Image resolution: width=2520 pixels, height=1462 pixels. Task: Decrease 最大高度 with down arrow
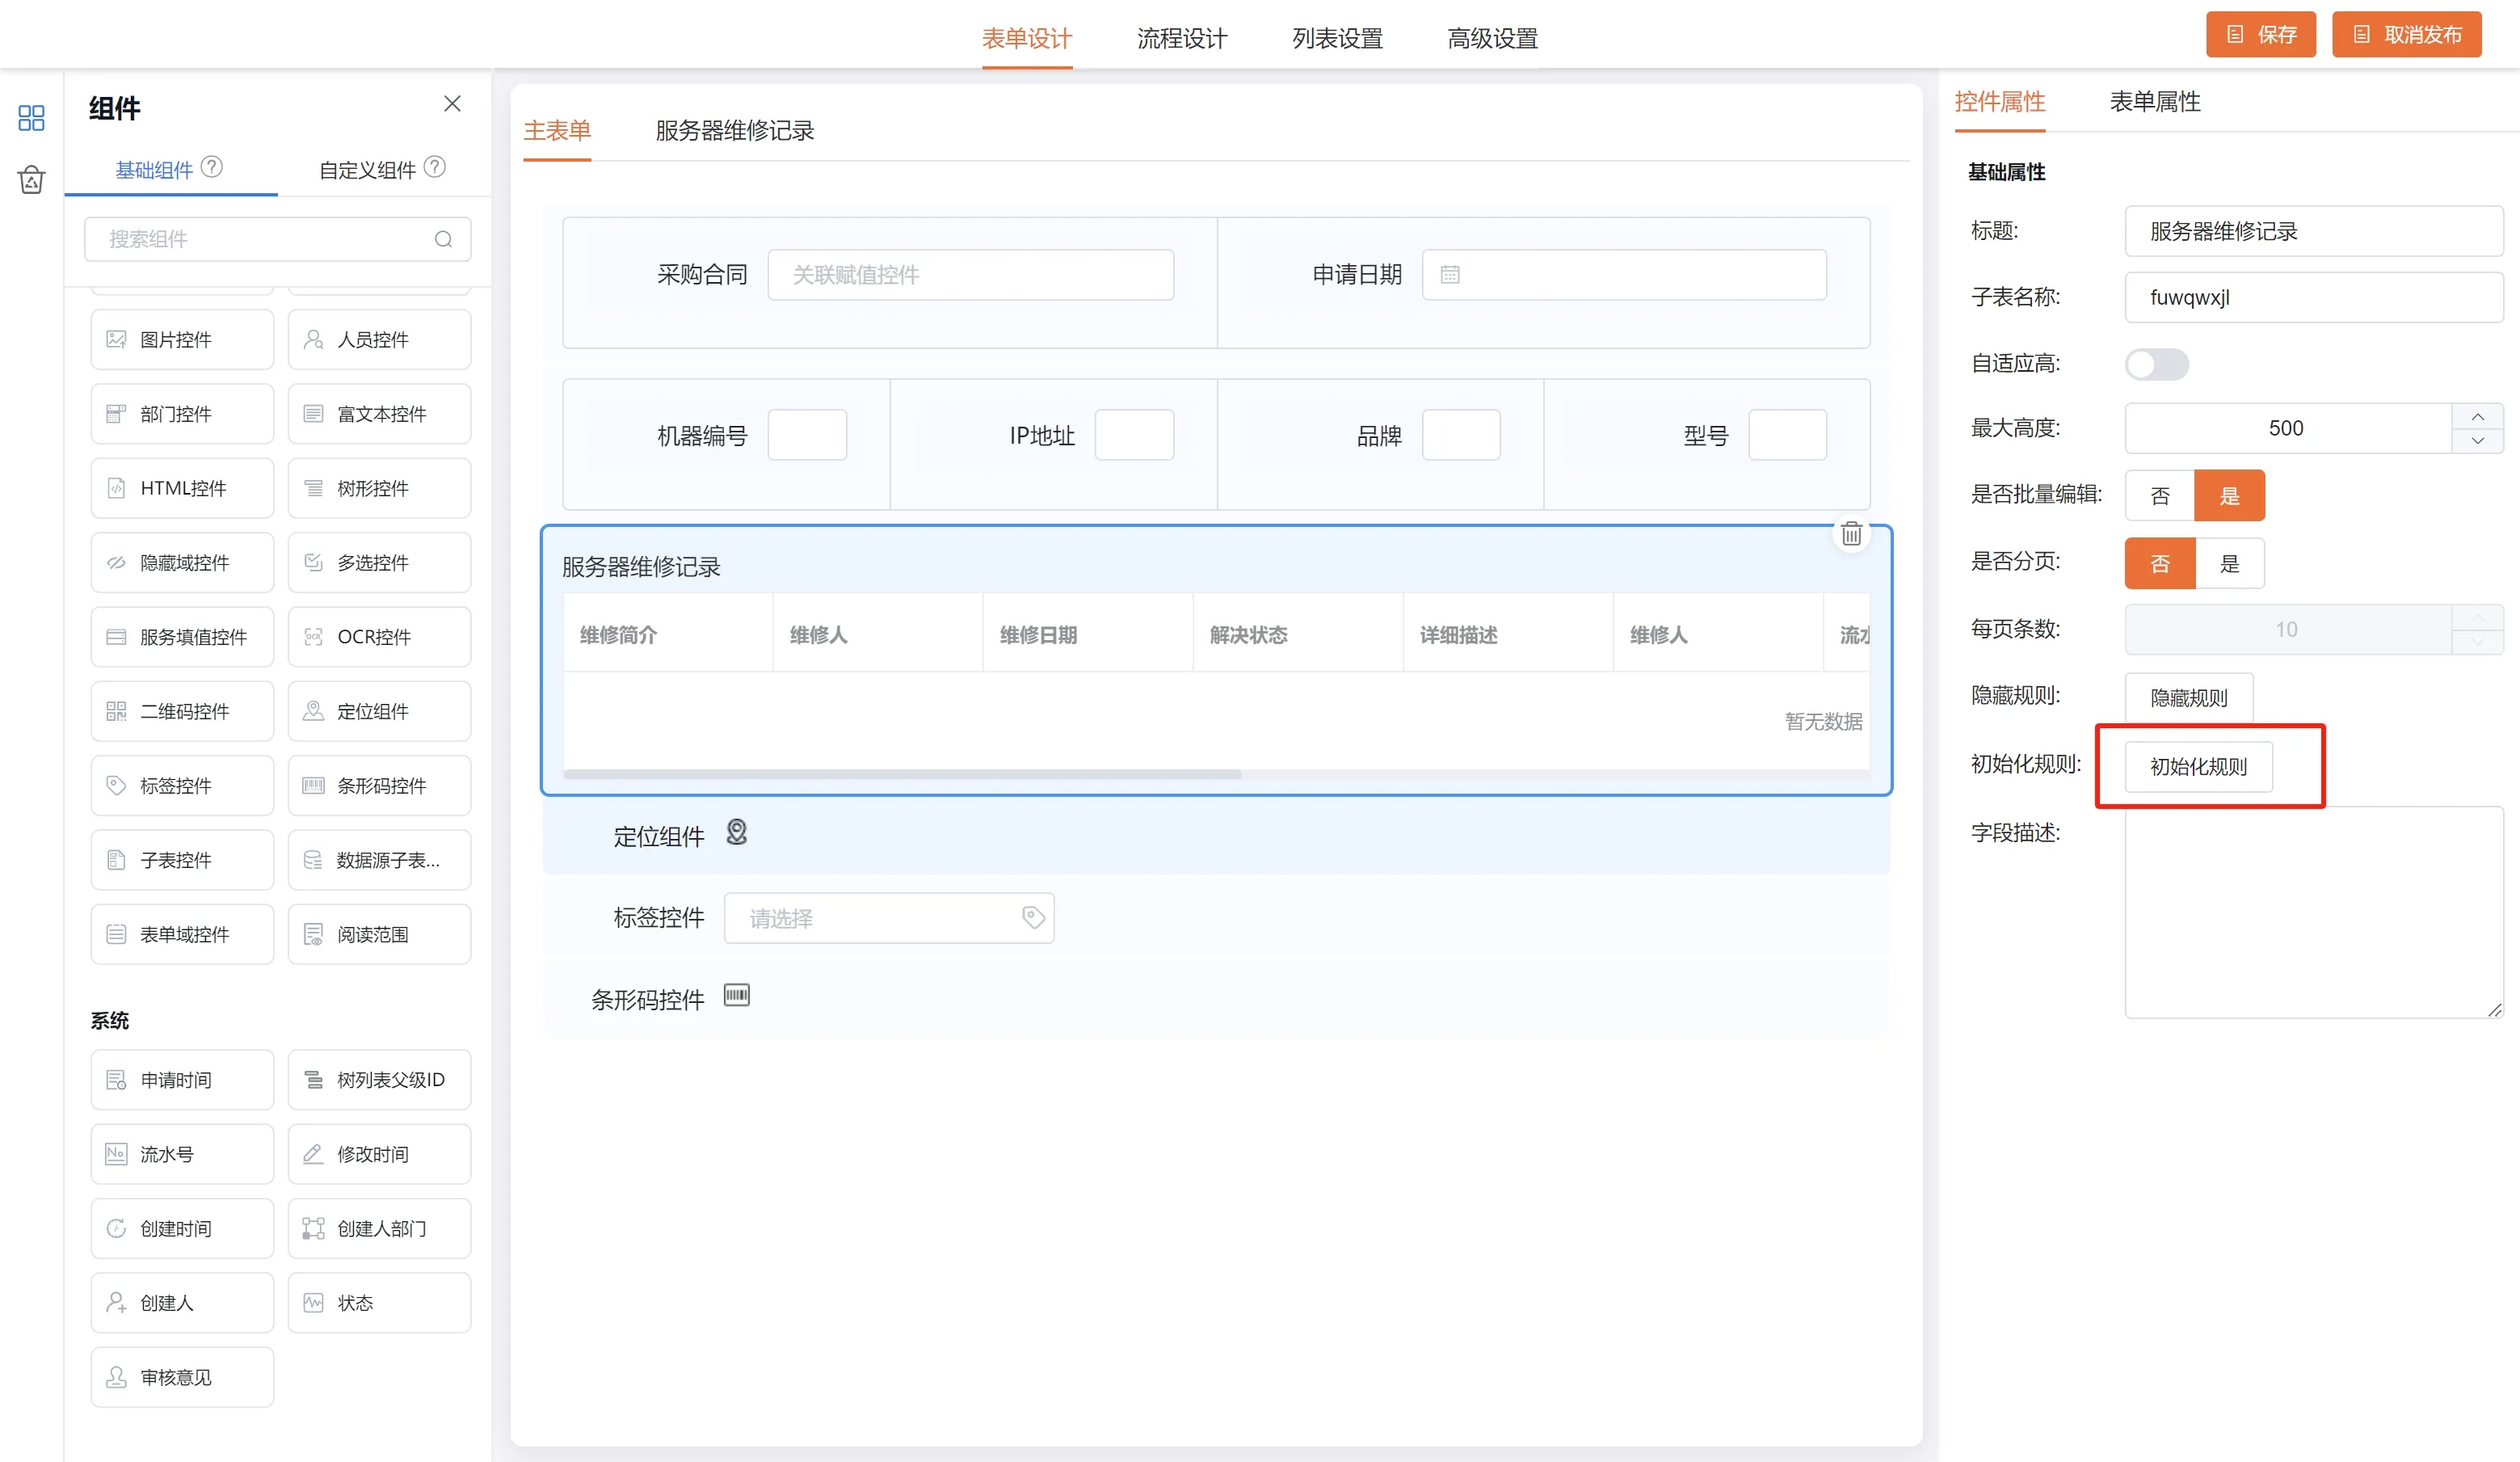pyautogui.click(x=2477, y=441)
